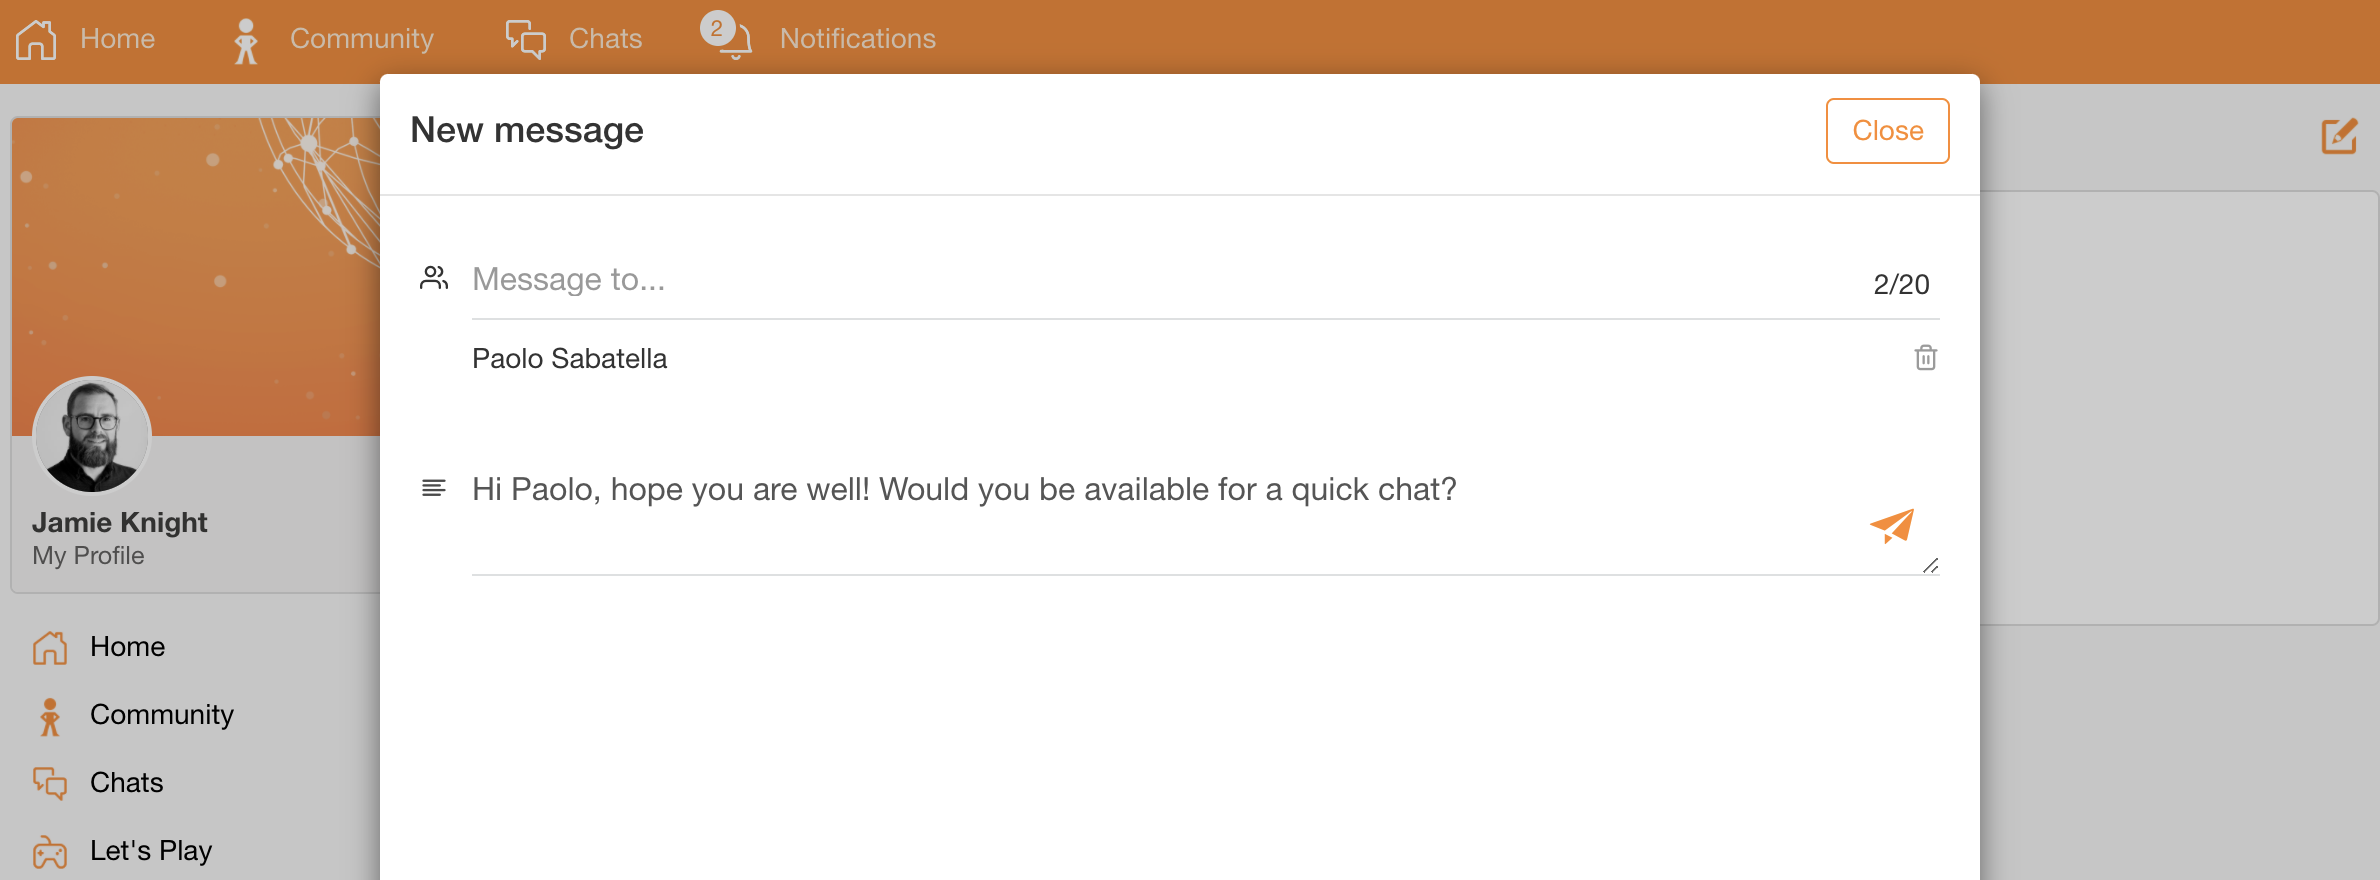
Task: Click the 2/20 recipient counter
Action: (x=1901, y=285)
